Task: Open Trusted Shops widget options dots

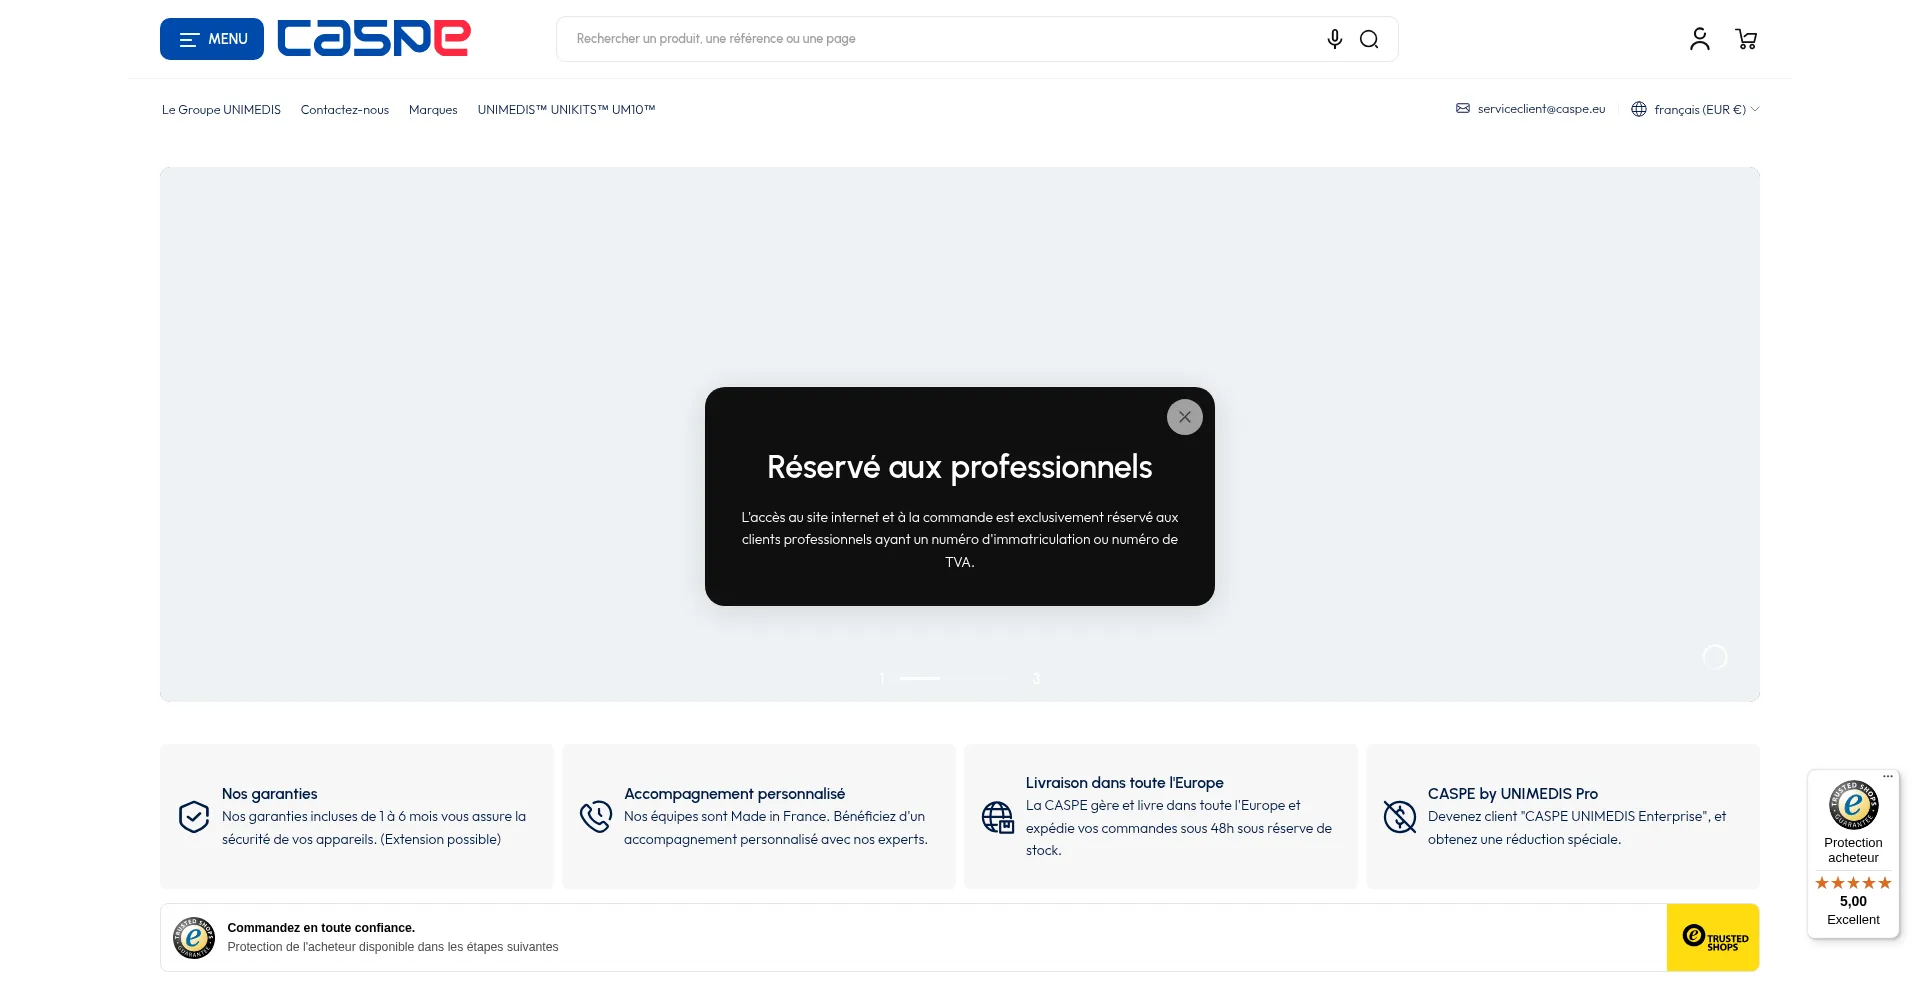Action: coord(1888,777)
